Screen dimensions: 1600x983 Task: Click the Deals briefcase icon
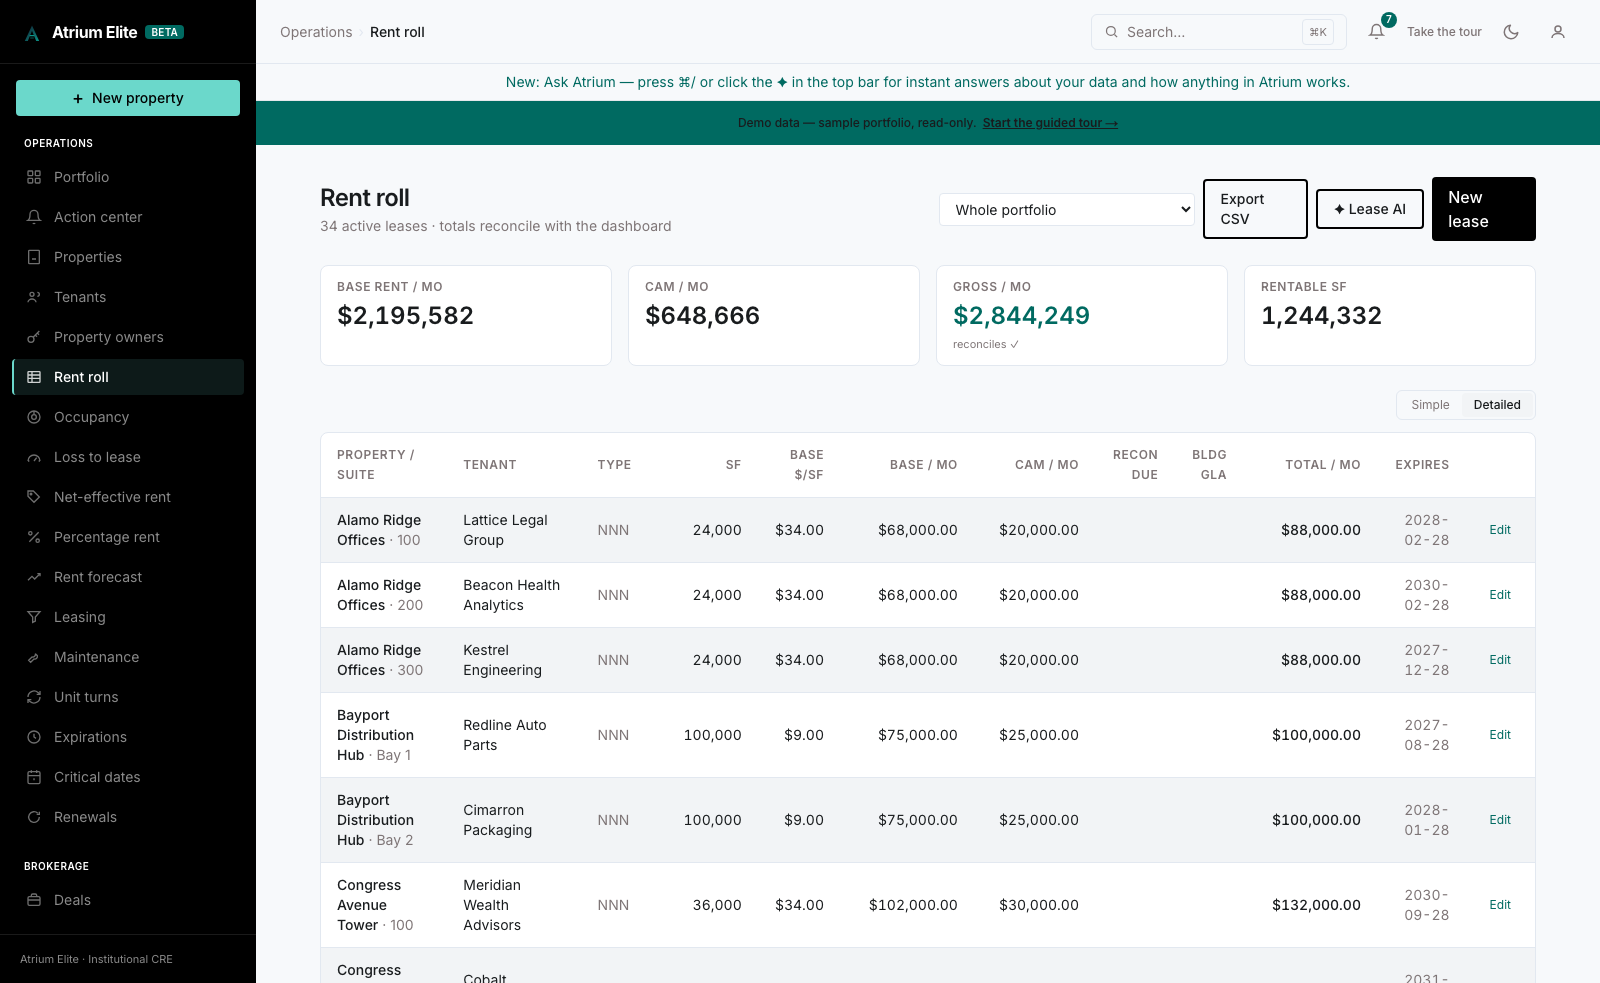point(34,900)
